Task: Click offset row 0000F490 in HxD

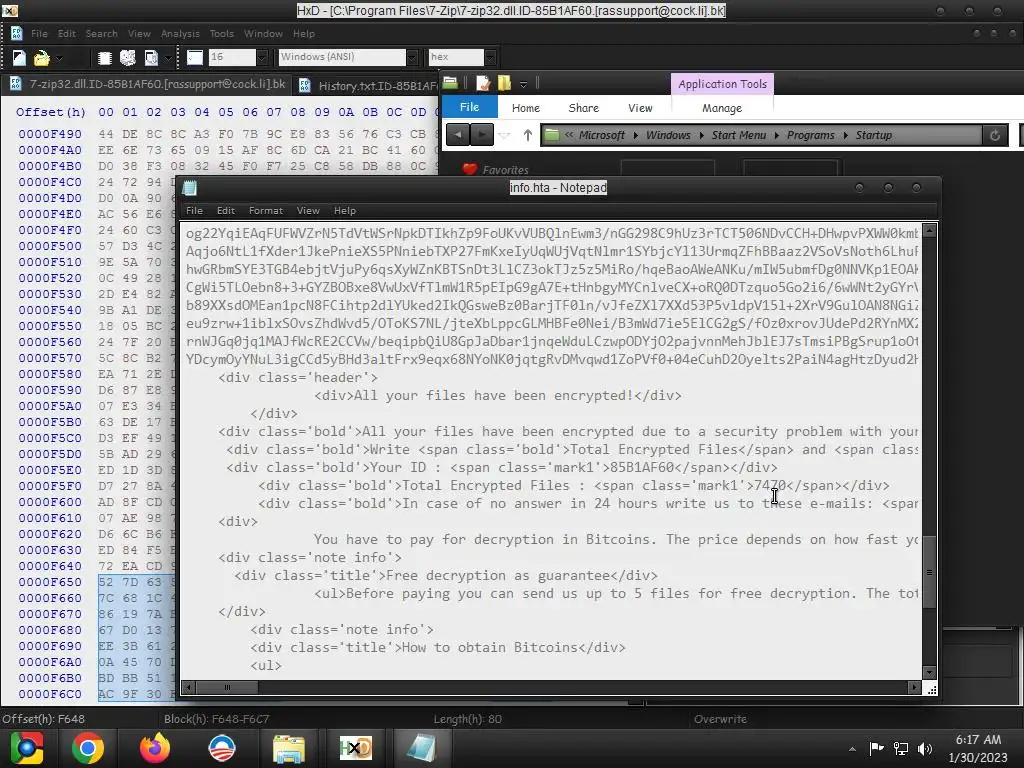Action: pyautogui.click(x=50, y=134)
